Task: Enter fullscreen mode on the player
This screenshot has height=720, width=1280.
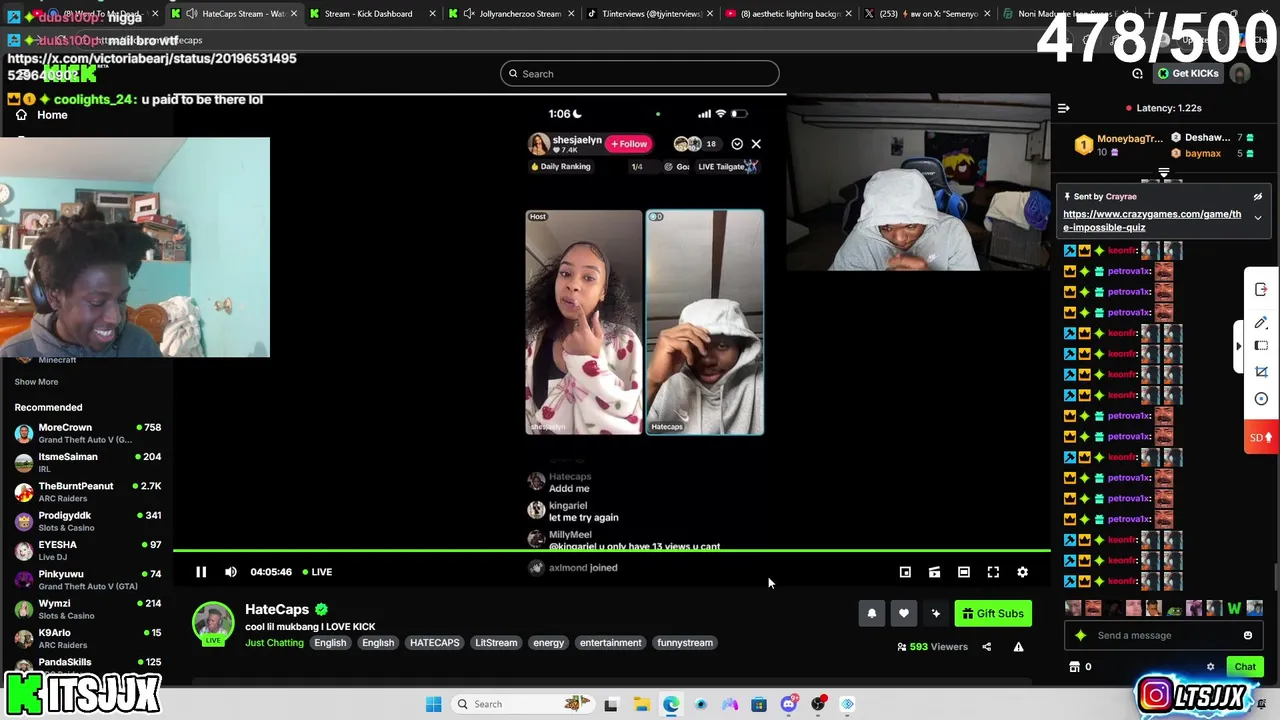Action: coord(993,572)
